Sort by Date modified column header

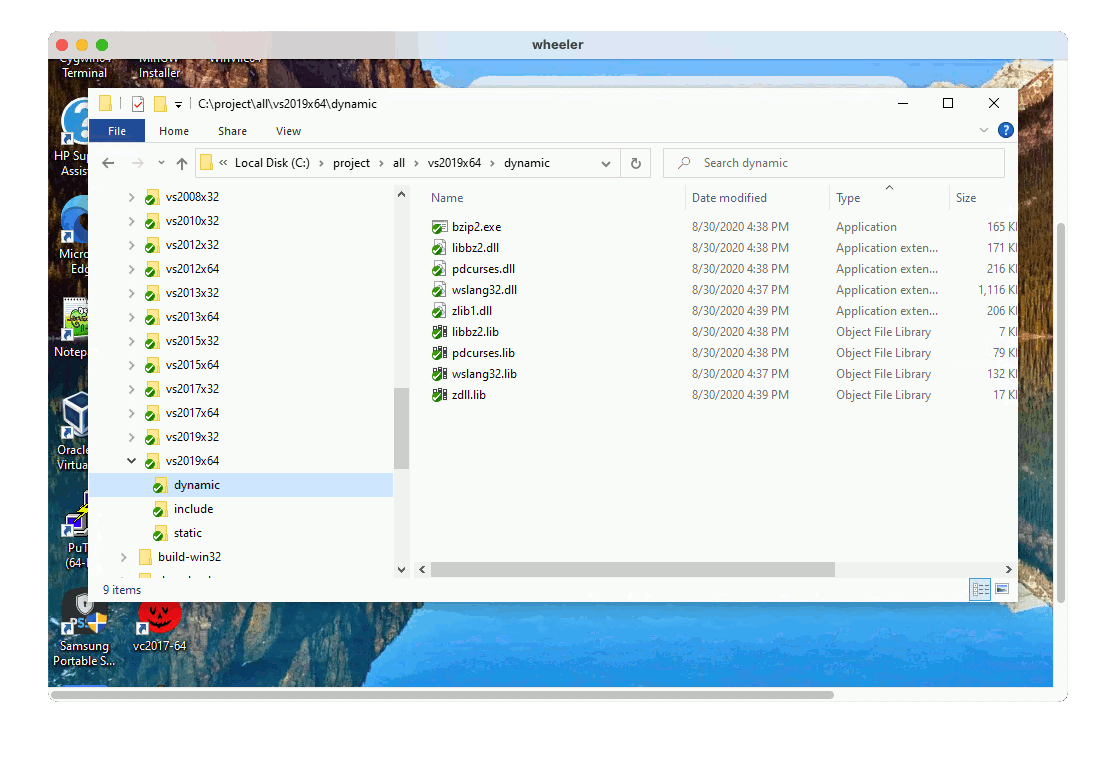pos(730,198)
